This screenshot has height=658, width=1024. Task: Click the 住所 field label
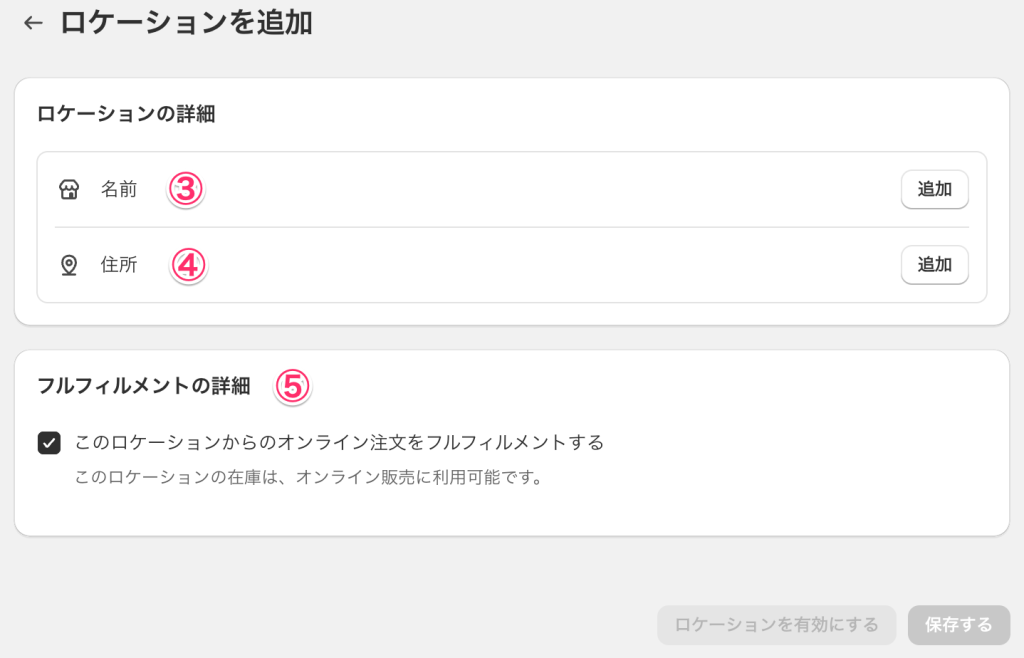[118, 265]
